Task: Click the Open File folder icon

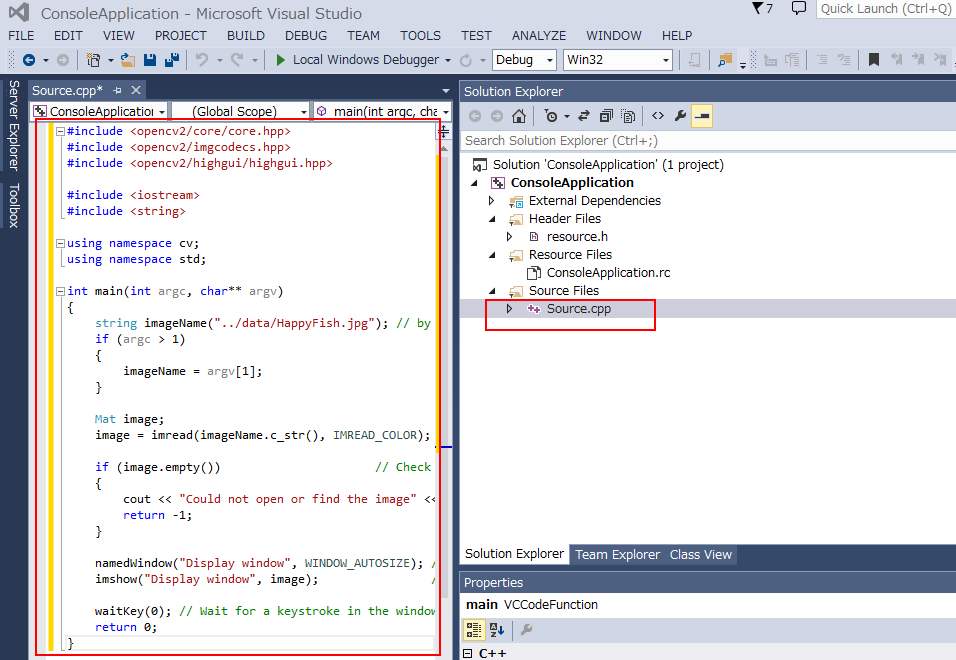Action: (127, 60)
